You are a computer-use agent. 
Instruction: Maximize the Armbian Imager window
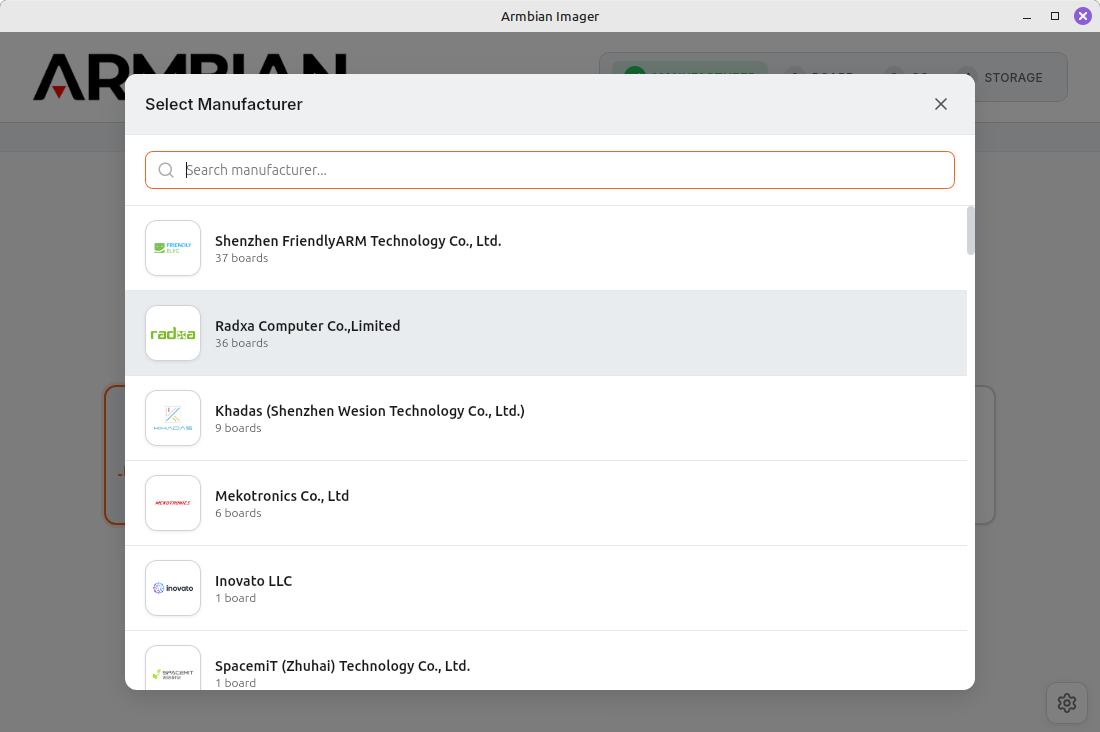[1054, 16]
